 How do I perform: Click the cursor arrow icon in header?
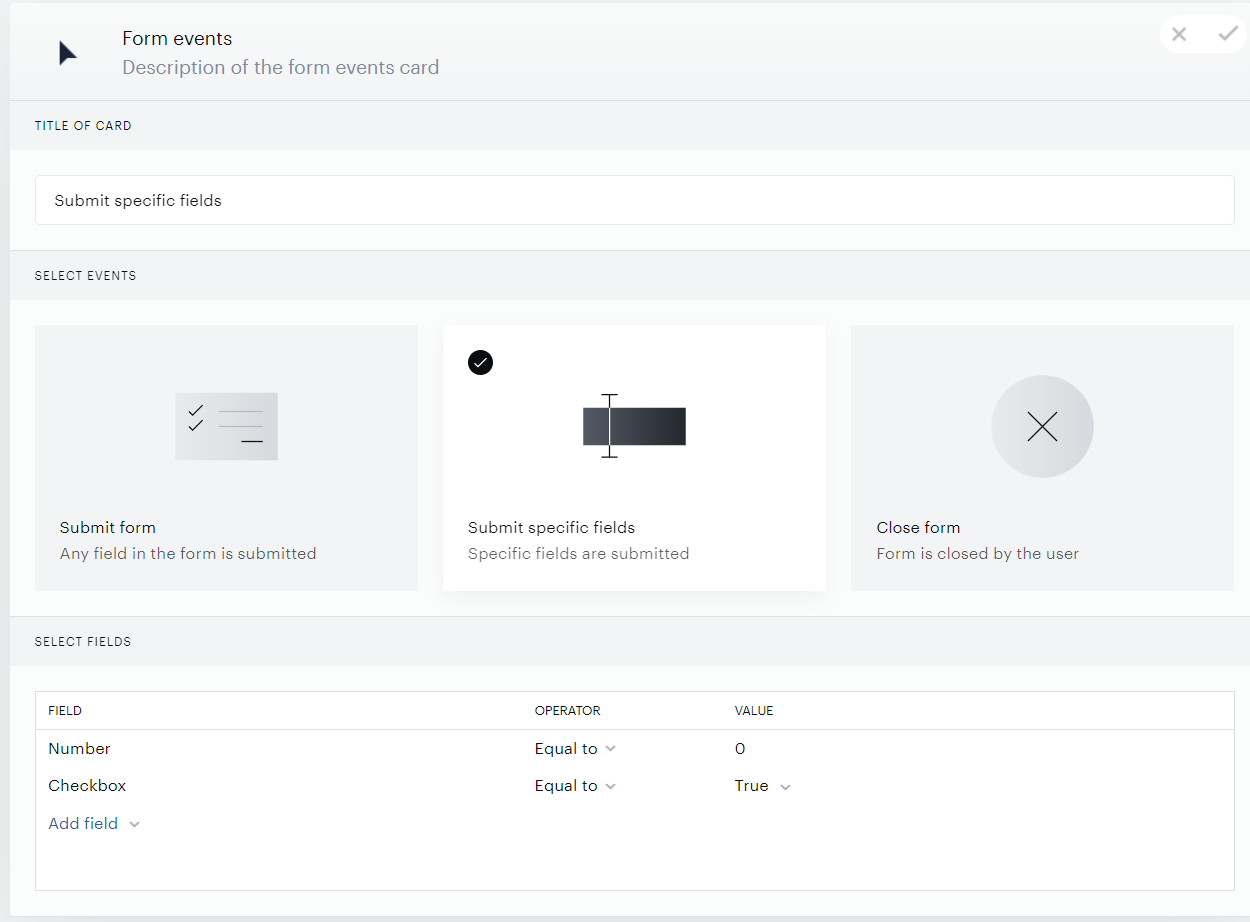pos(67,53)
